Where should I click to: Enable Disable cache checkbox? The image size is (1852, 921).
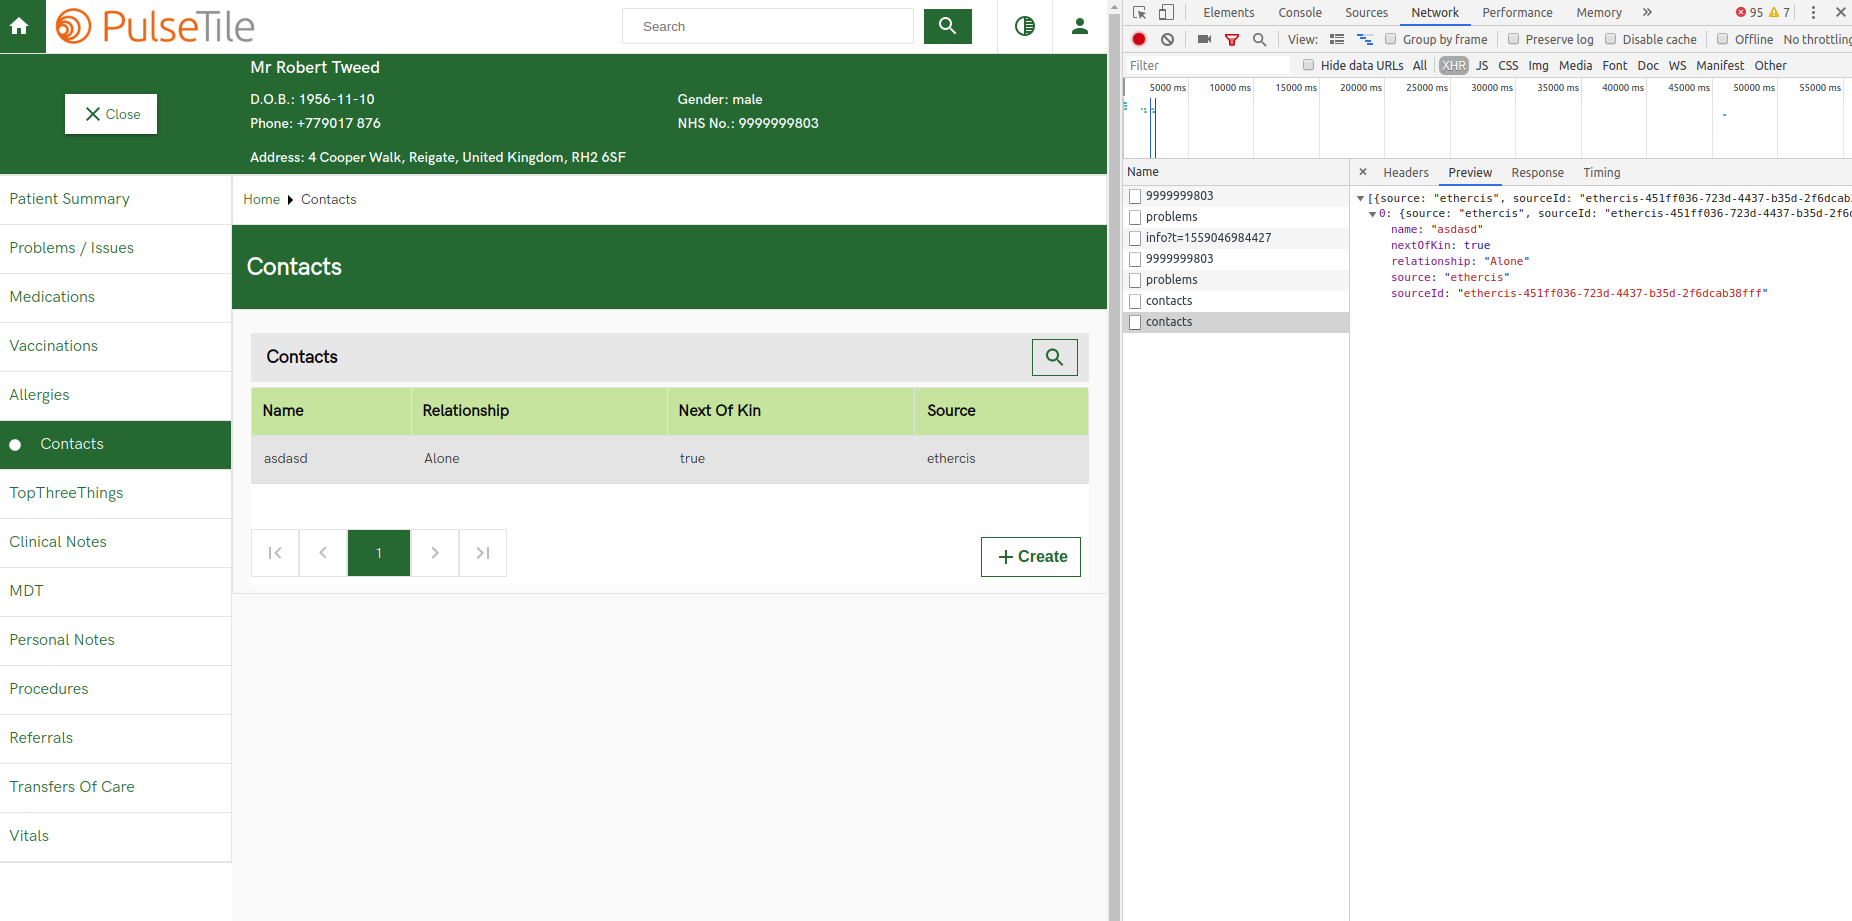tap(1610, 39)
